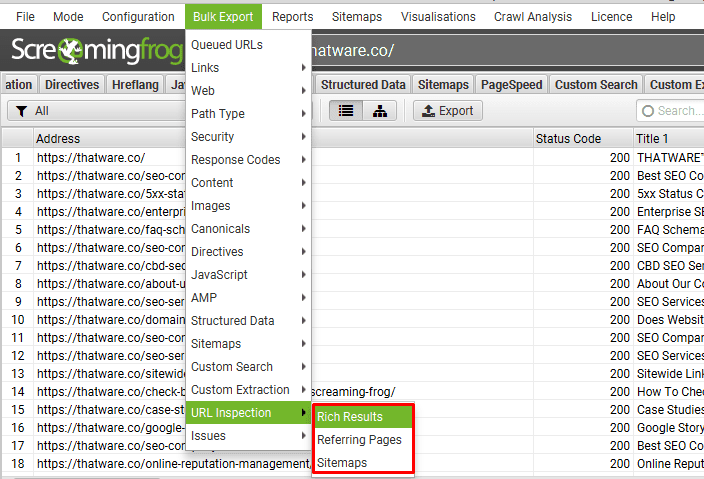Viewport: 704px width, 479px height.
Task: Click the Export button
Action: click(x=448, y=111)
